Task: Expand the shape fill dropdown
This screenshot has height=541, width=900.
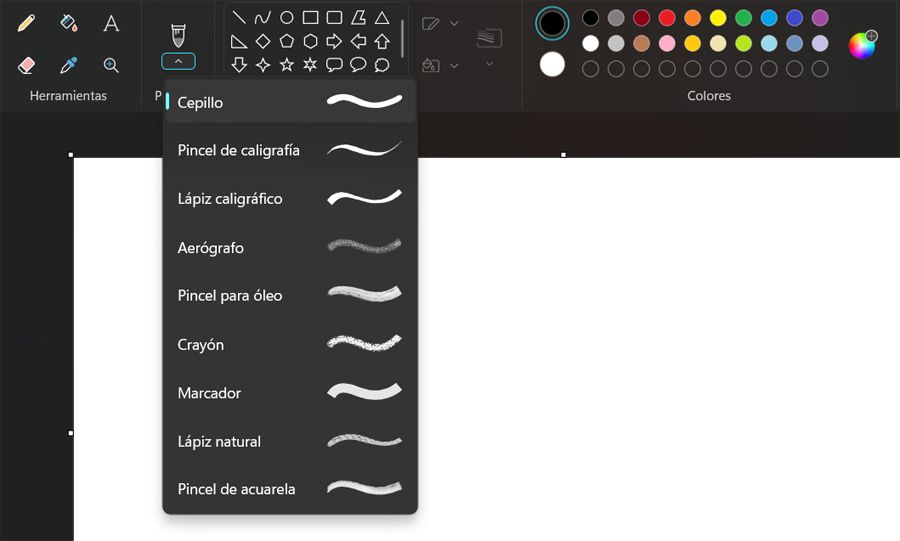Action: click(454, 65)
